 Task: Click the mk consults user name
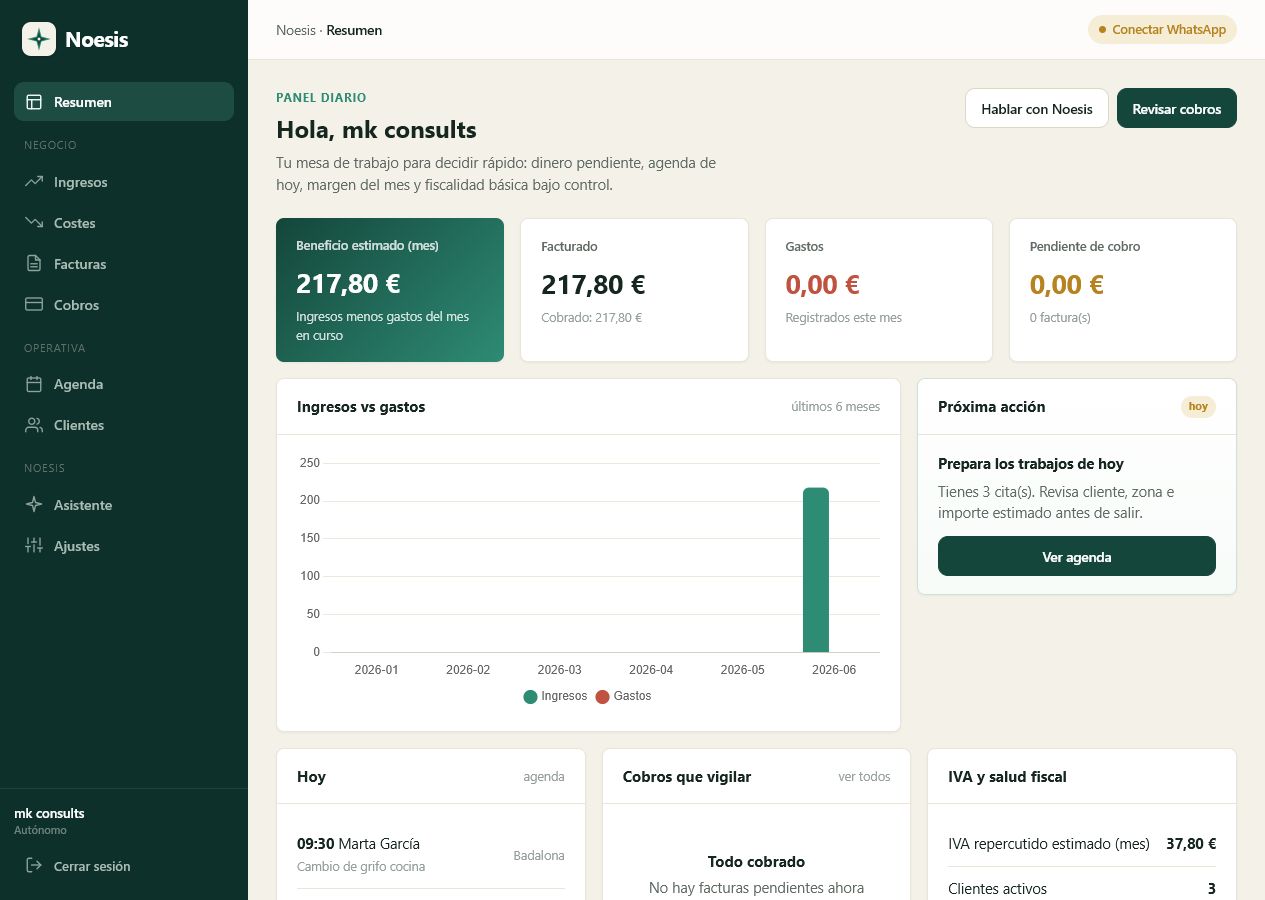click(x=49, y=814)
